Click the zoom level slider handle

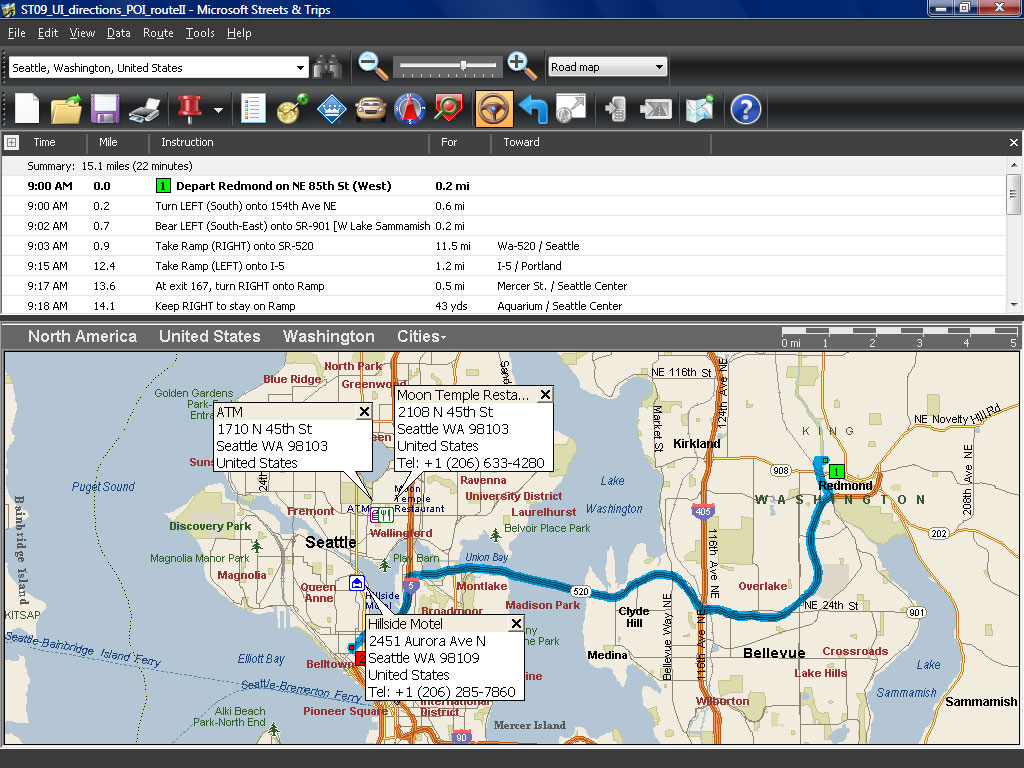(463, 66)
